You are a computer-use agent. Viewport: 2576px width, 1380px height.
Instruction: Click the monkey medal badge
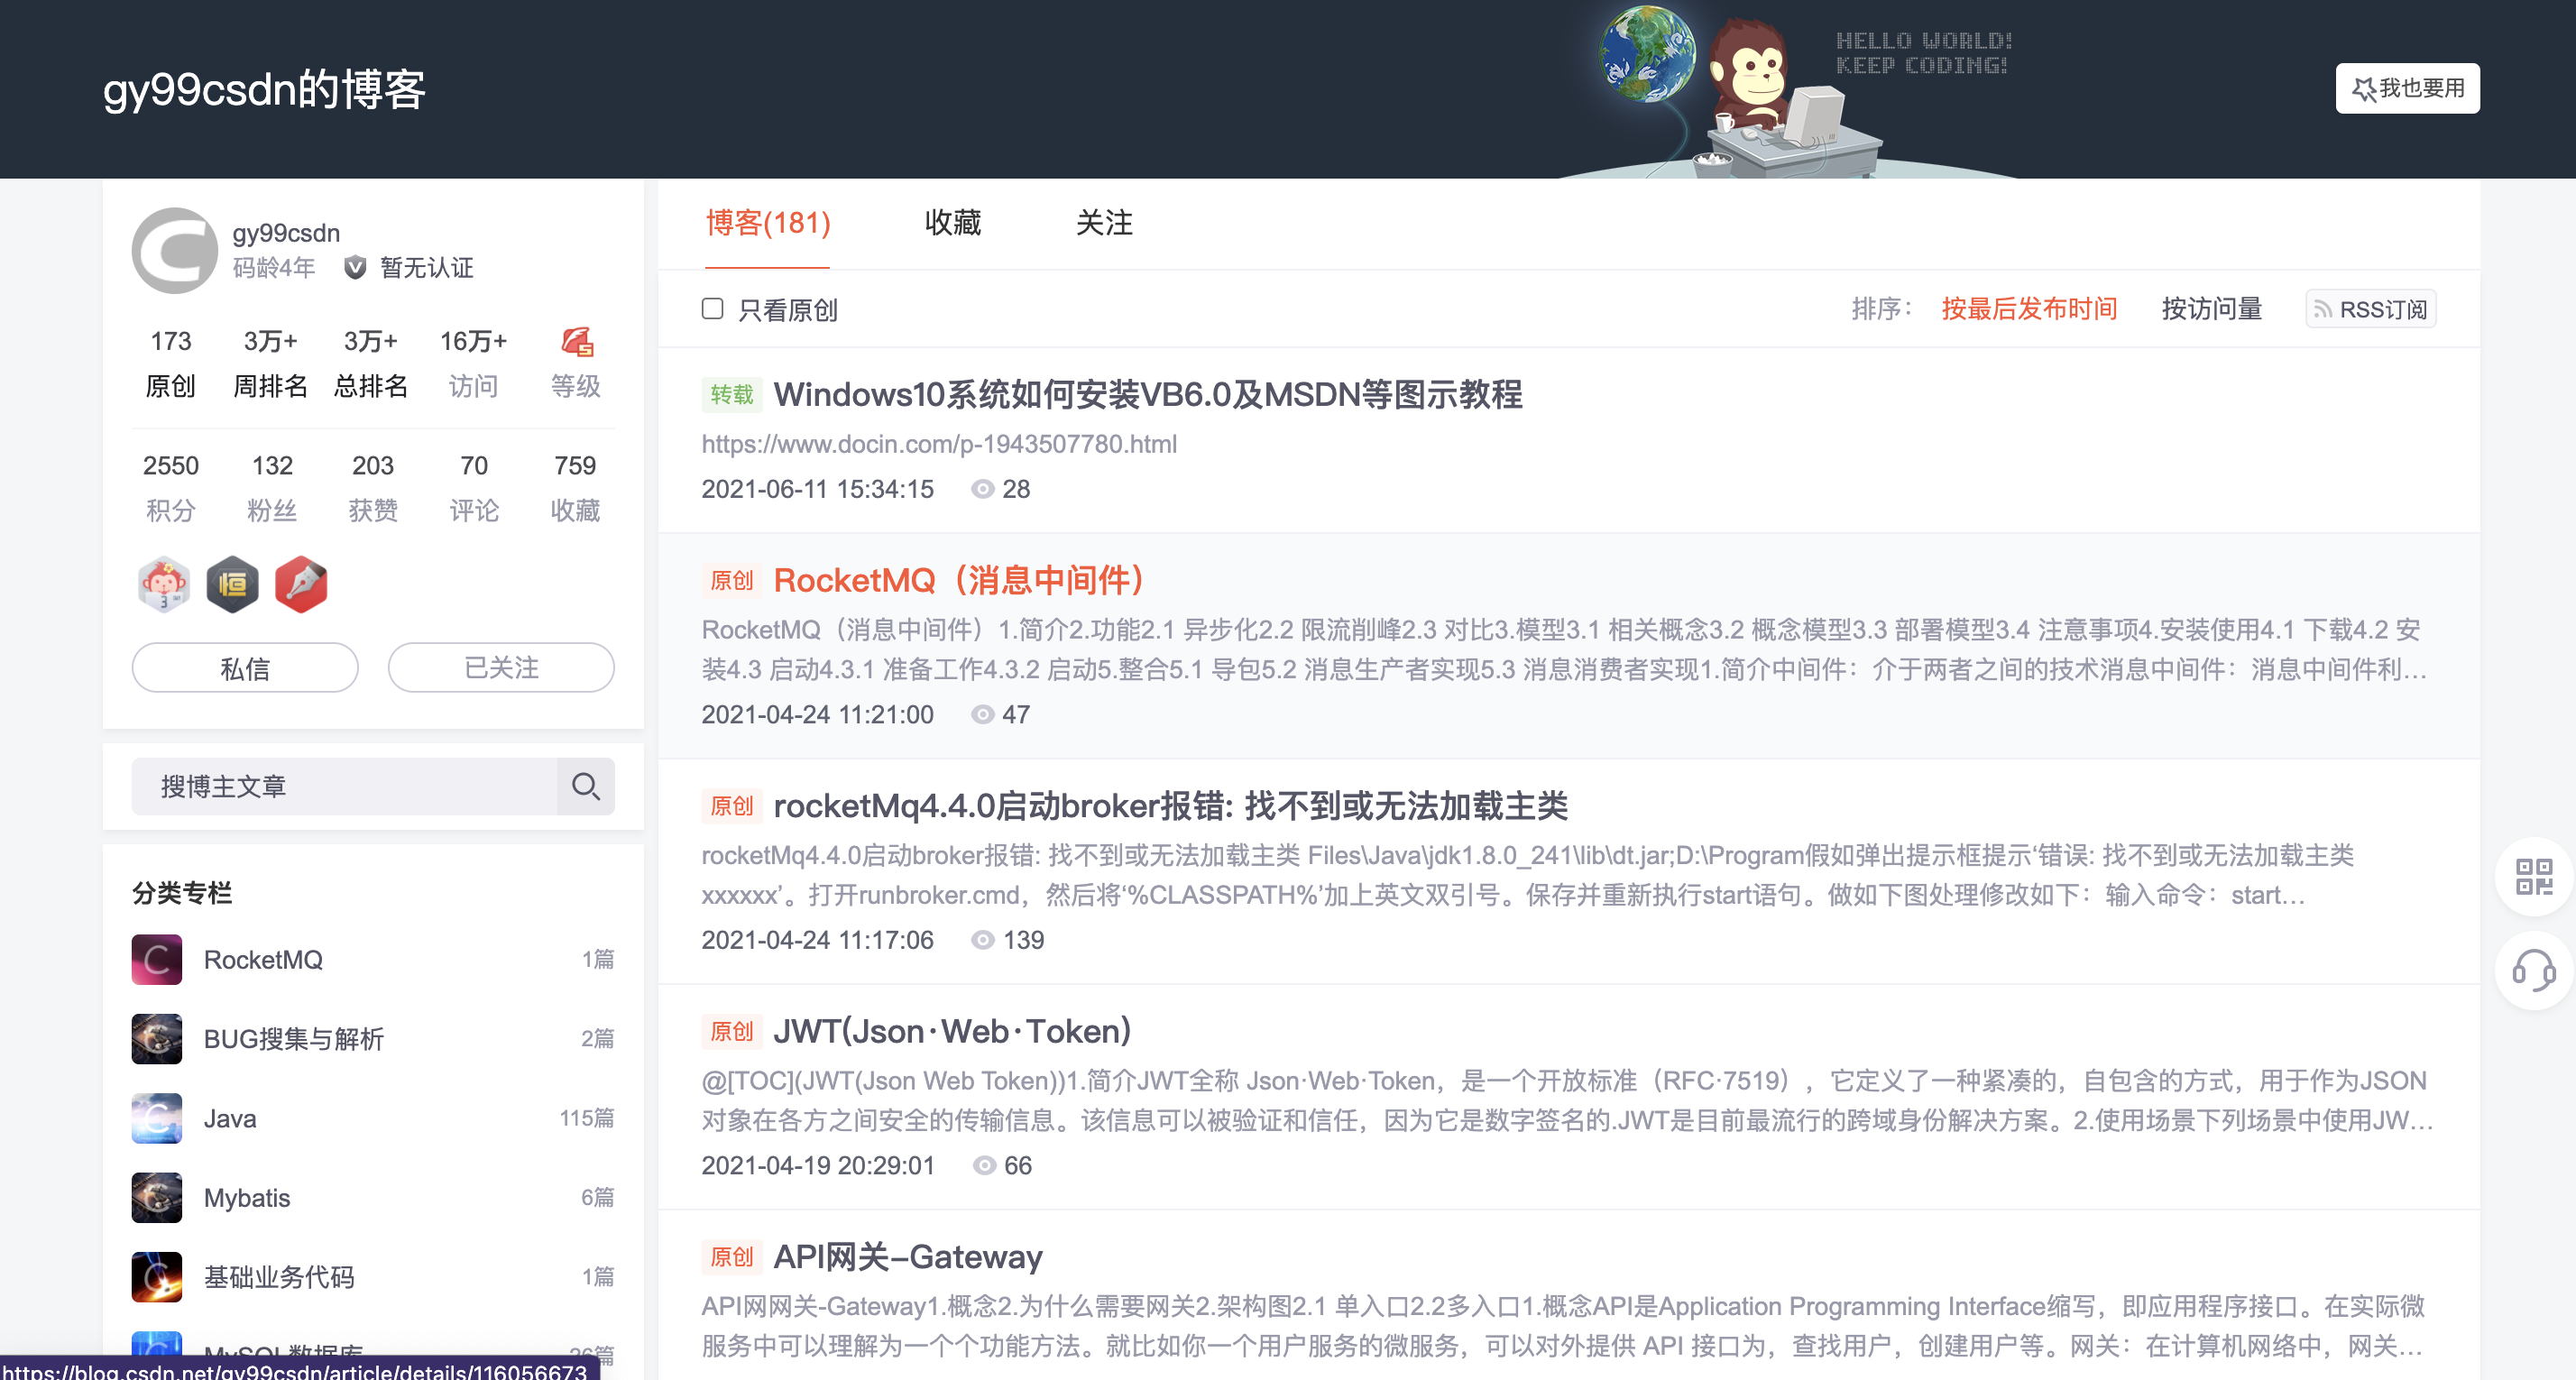[x=163, y=584]
